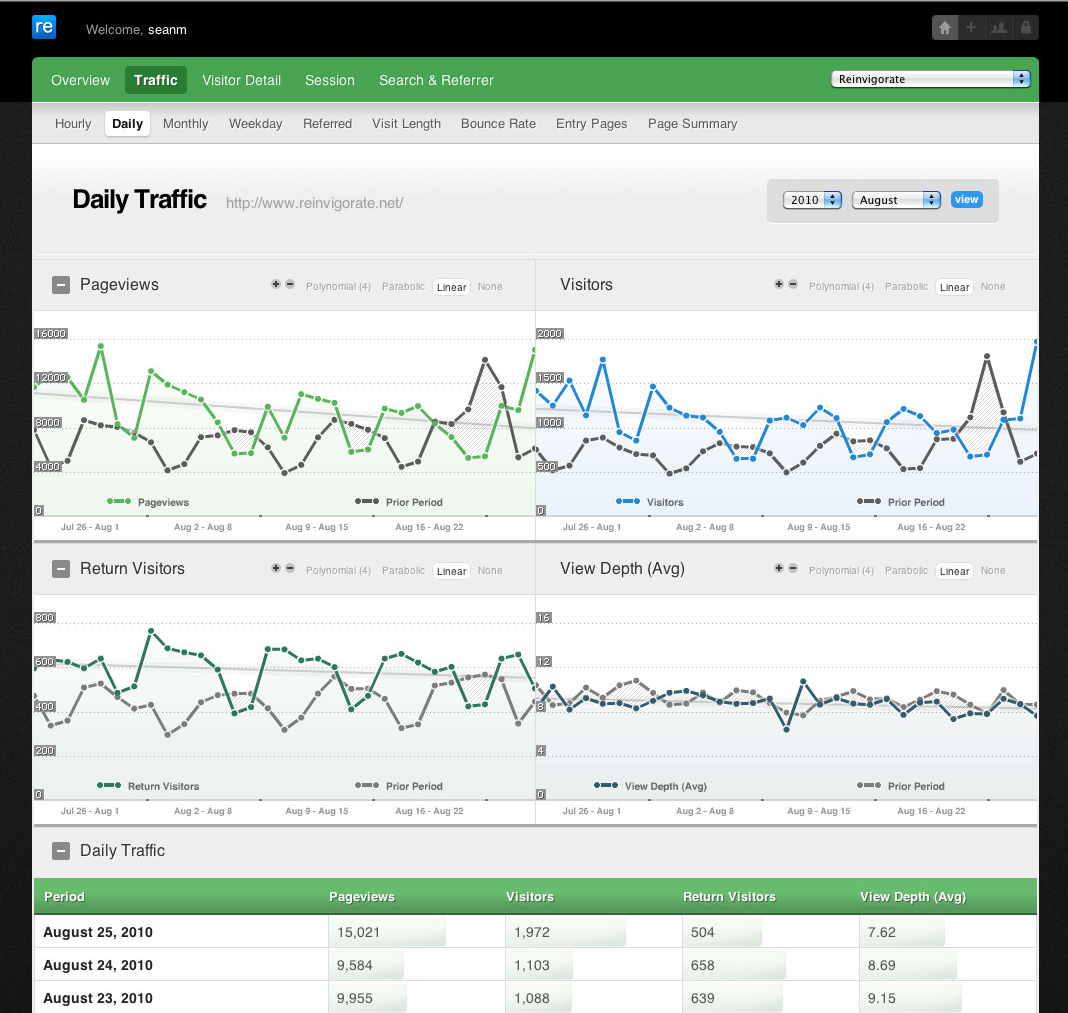Click the plus icon on View Depth chart
Screen dimensions: 1068x1013
[779, 569]
